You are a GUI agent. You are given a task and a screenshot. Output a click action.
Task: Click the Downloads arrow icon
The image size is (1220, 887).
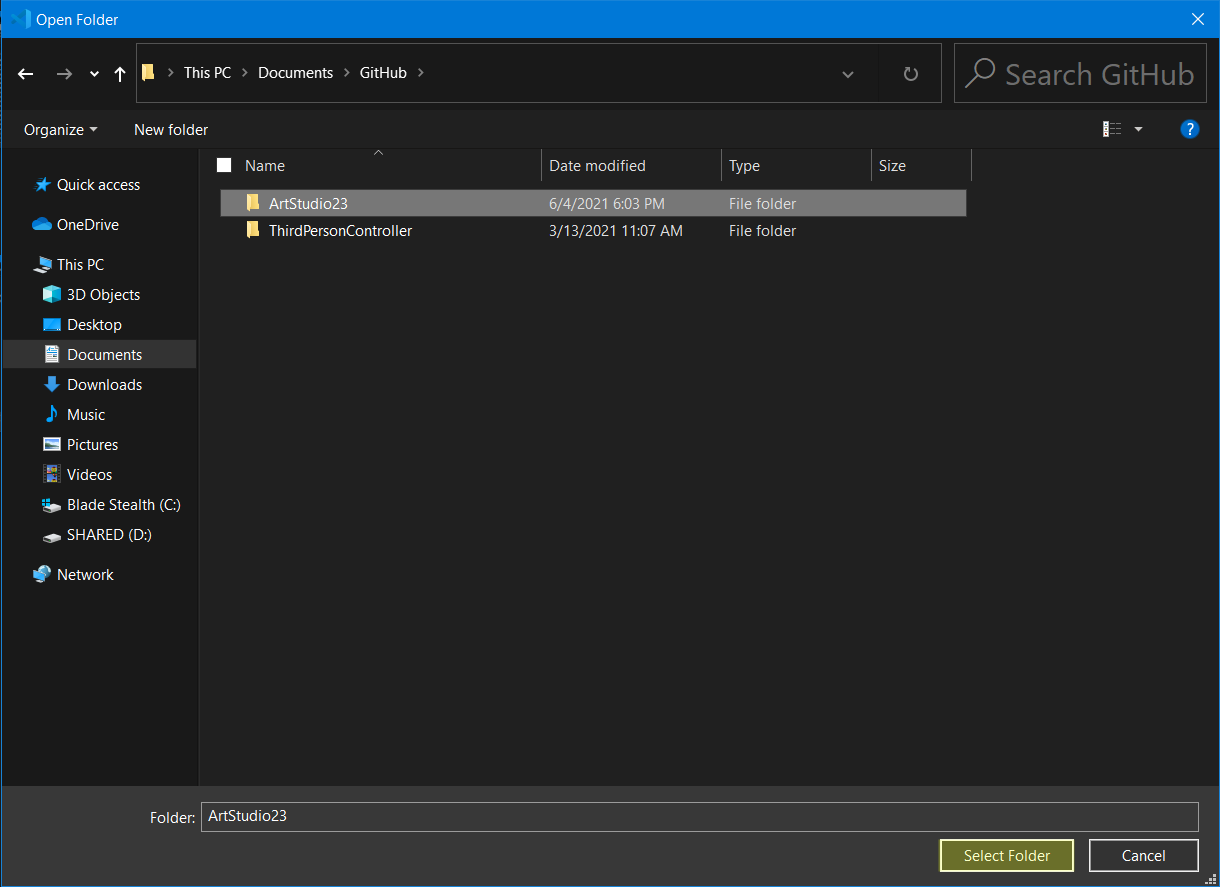pyautogui.click(x=52, y=384)
